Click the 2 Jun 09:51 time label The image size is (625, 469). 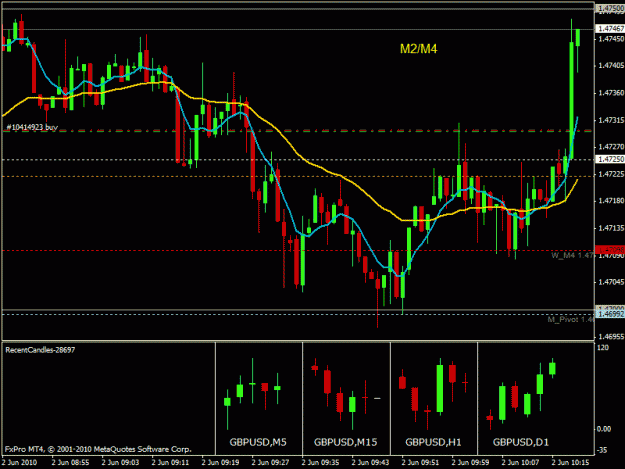click(420, 462)
